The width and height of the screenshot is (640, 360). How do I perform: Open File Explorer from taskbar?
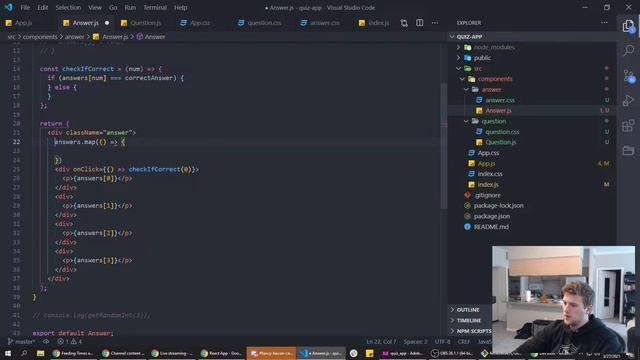pos(40,353)
